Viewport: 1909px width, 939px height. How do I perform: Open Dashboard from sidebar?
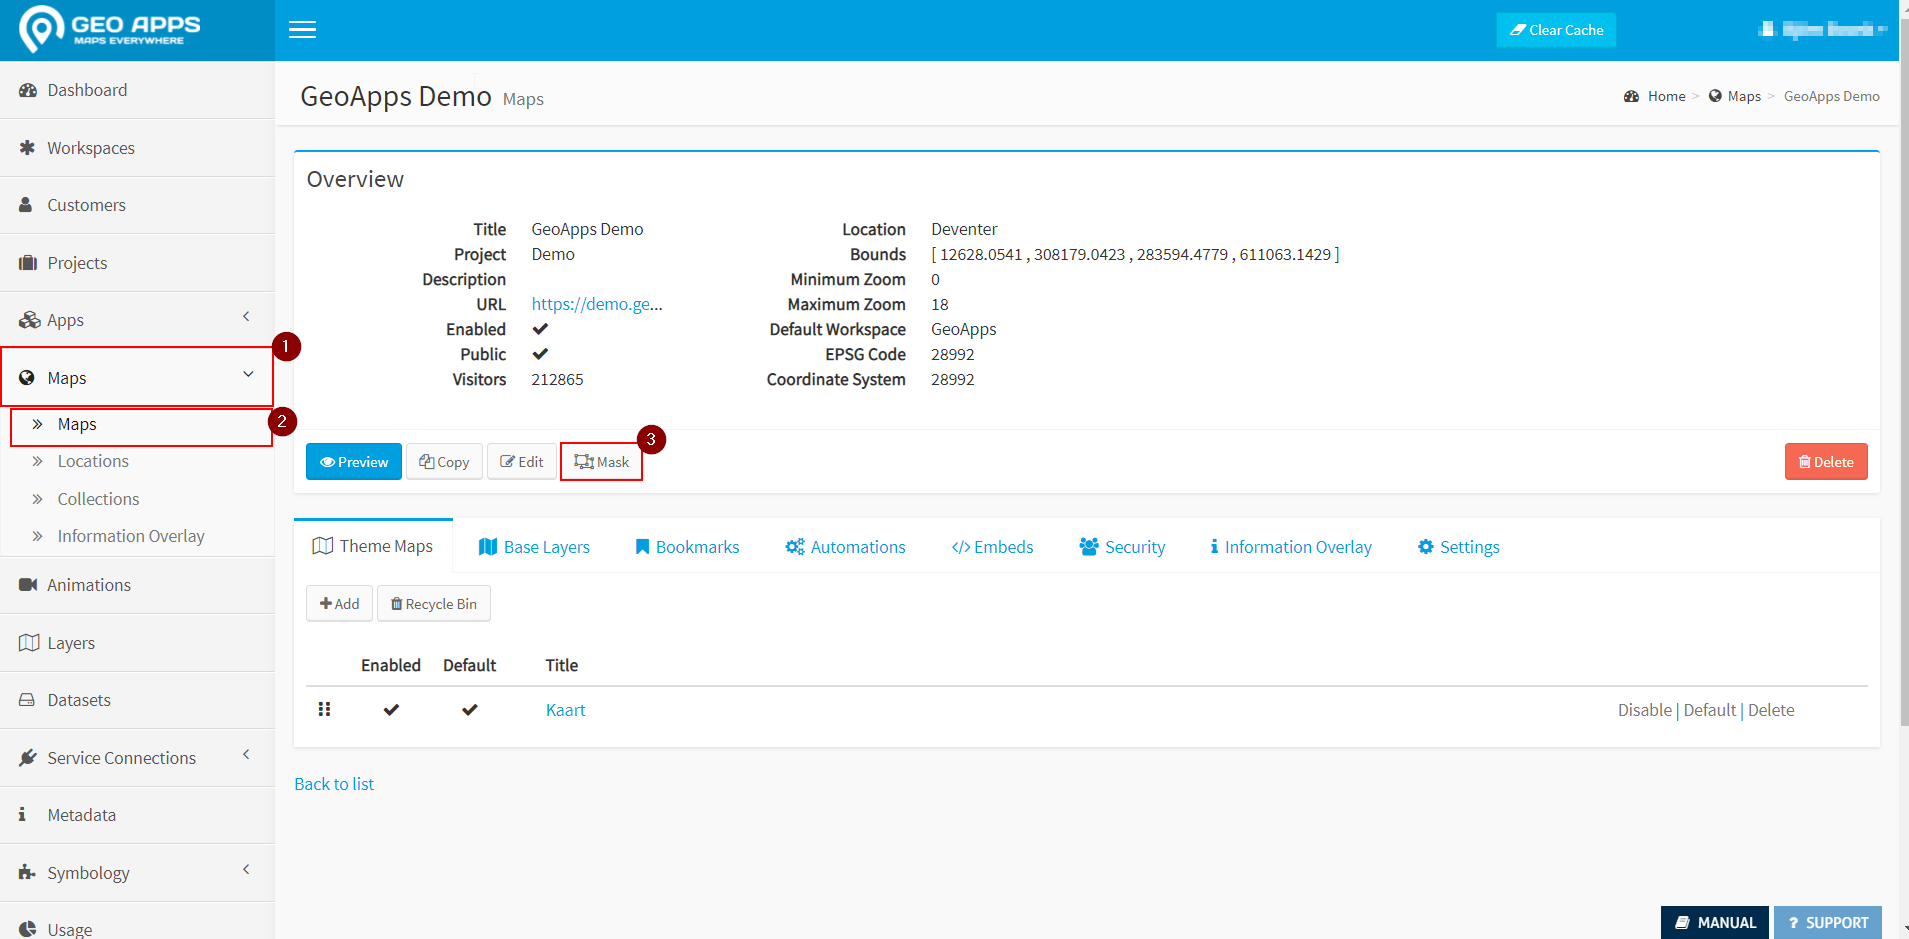click(x=137, y=90)
